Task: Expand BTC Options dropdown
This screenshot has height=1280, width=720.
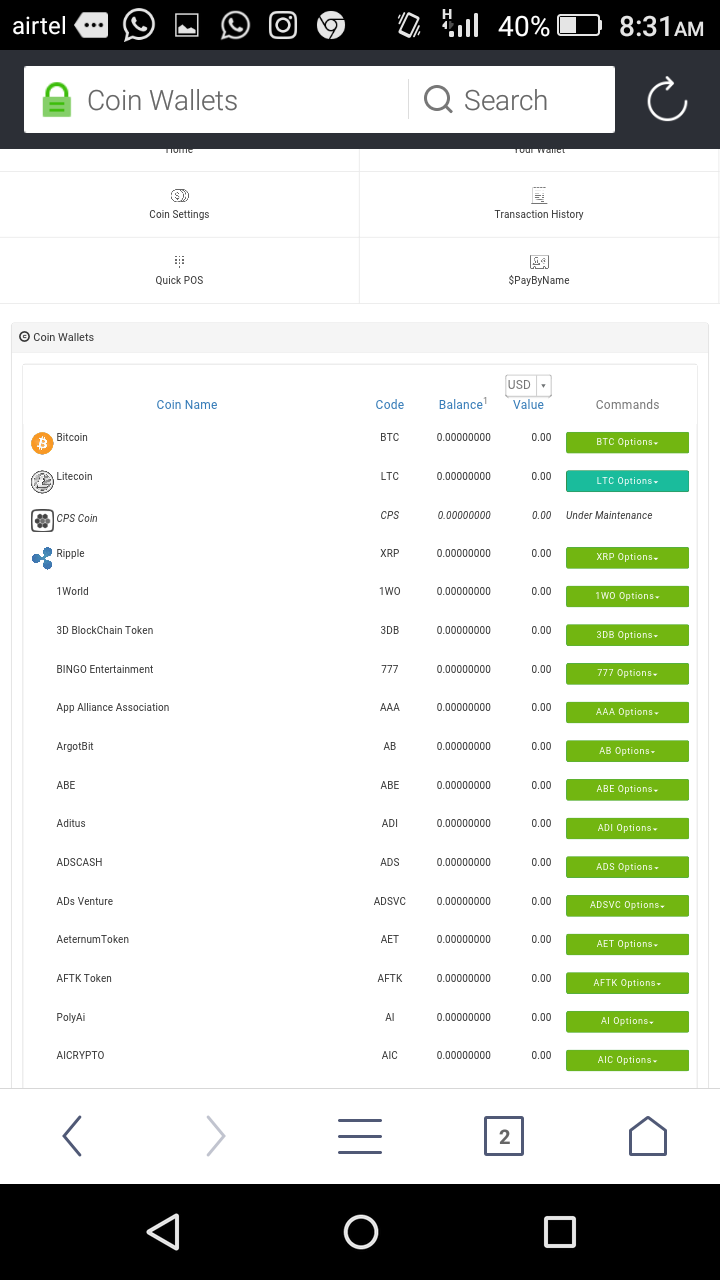Action: pyautogui.click(x=627, y=442)
